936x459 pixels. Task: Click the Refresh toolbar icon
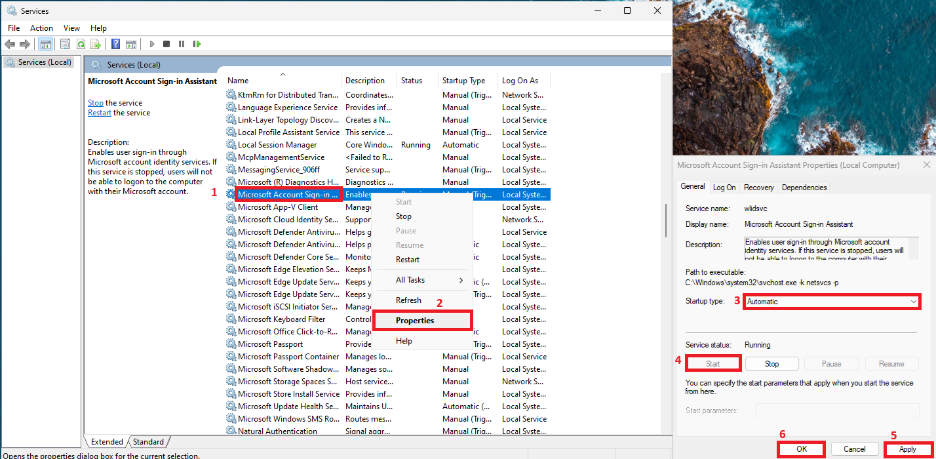click(80, 44)
